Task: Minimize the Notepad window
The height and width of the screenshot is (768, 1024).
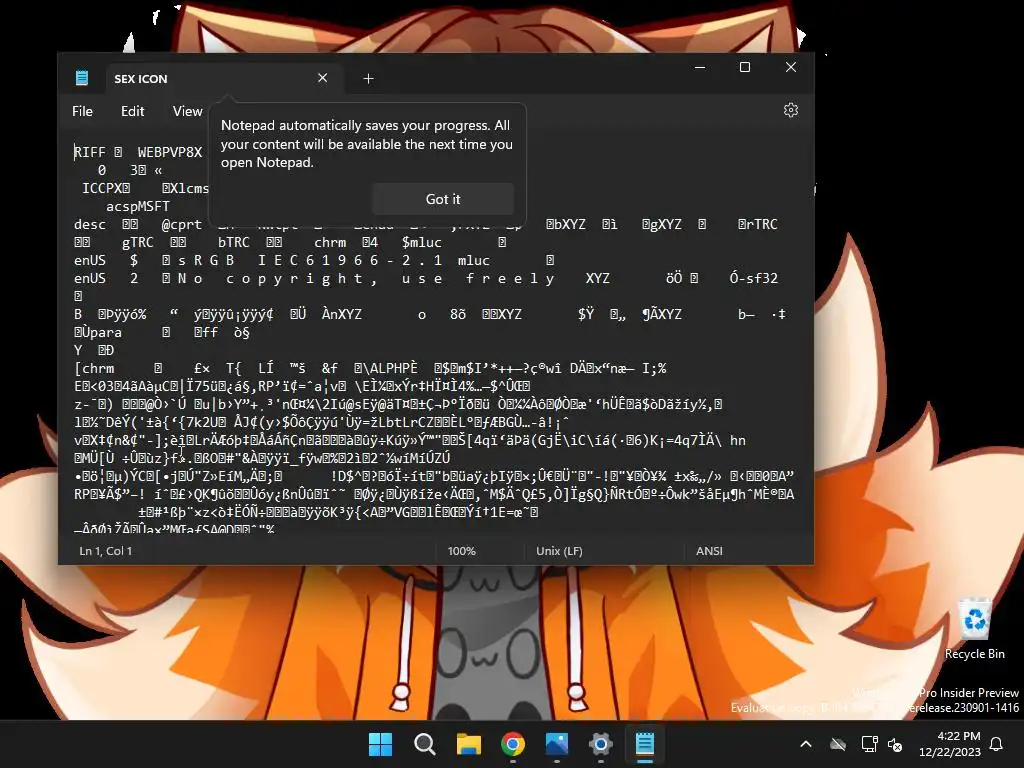Action: 699,67
